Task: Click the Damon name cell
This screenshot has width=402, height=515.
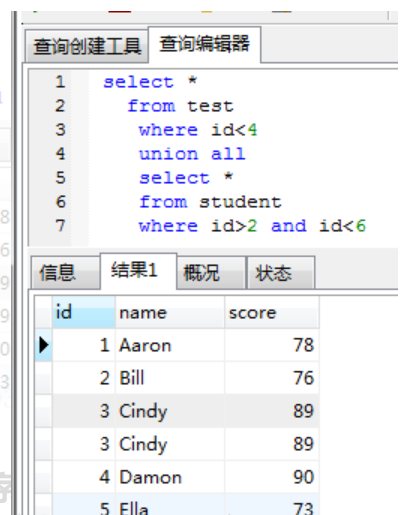Action: coord(170,477)
